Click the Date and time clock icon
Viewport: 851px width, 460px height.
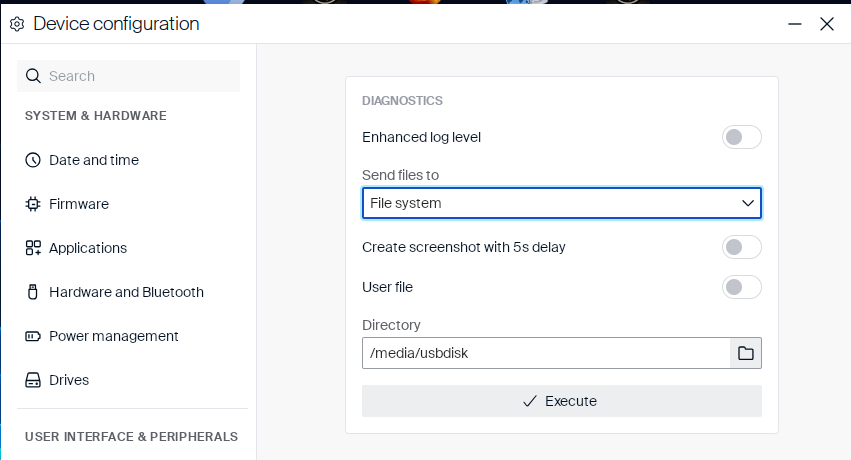tap(33, 160)
